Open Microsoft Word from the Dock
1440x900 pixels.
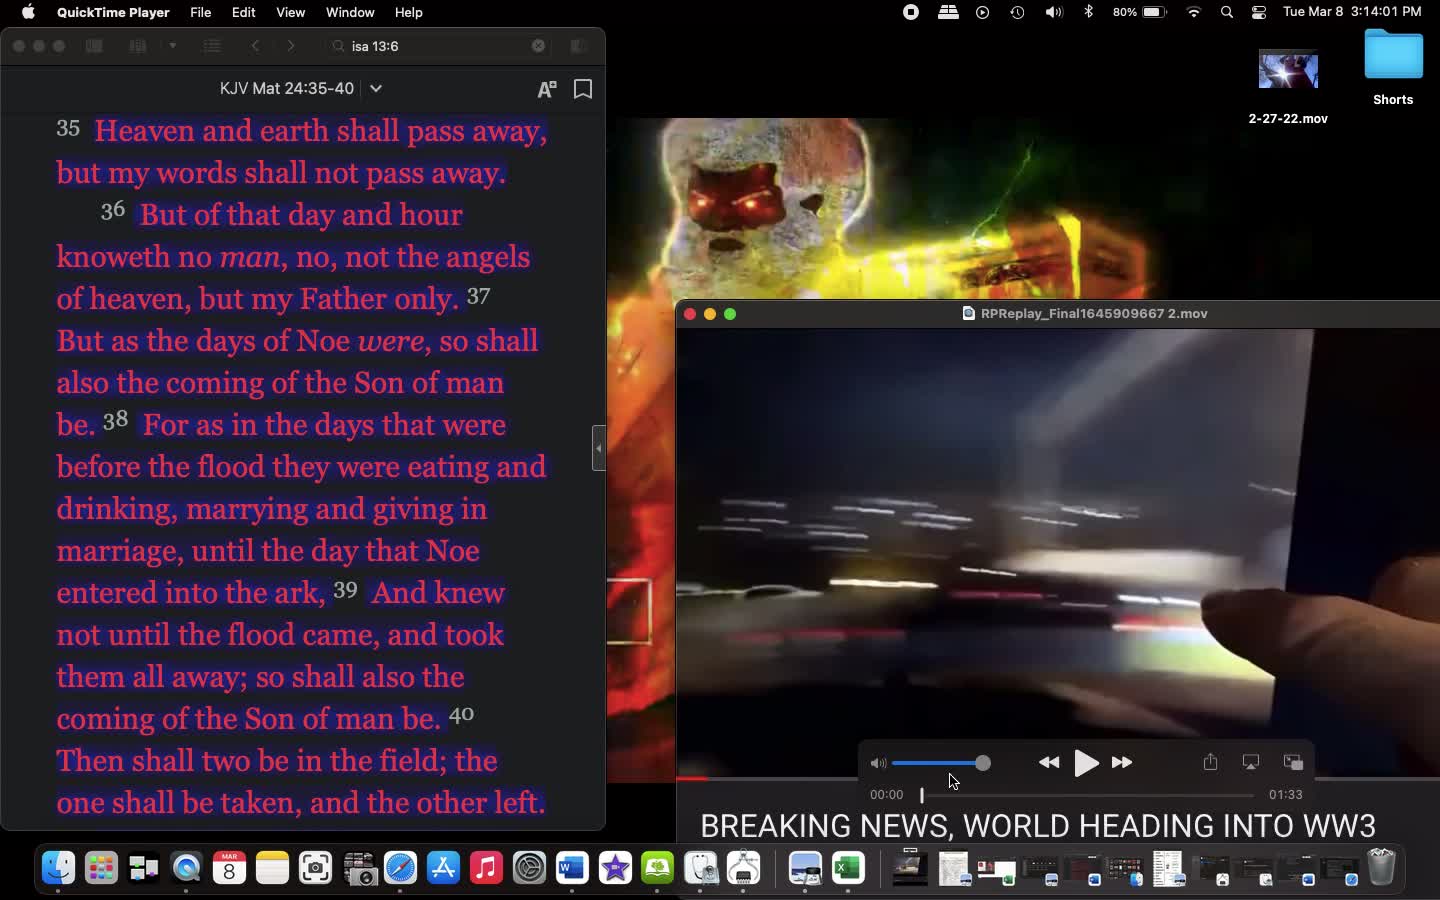coord(572,868)
